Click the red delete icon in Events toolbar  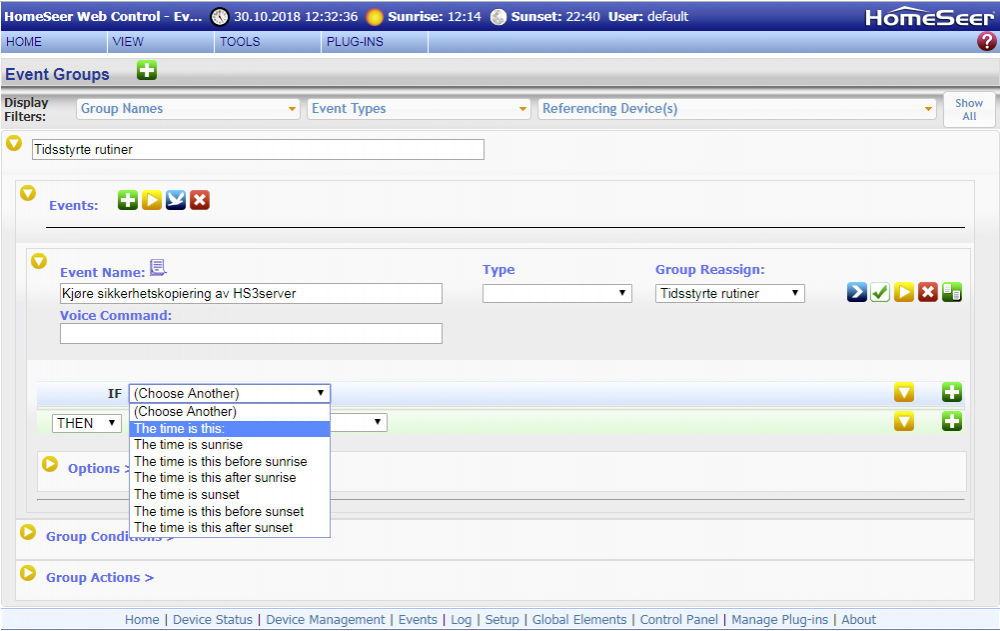click(x=200, y=201)
